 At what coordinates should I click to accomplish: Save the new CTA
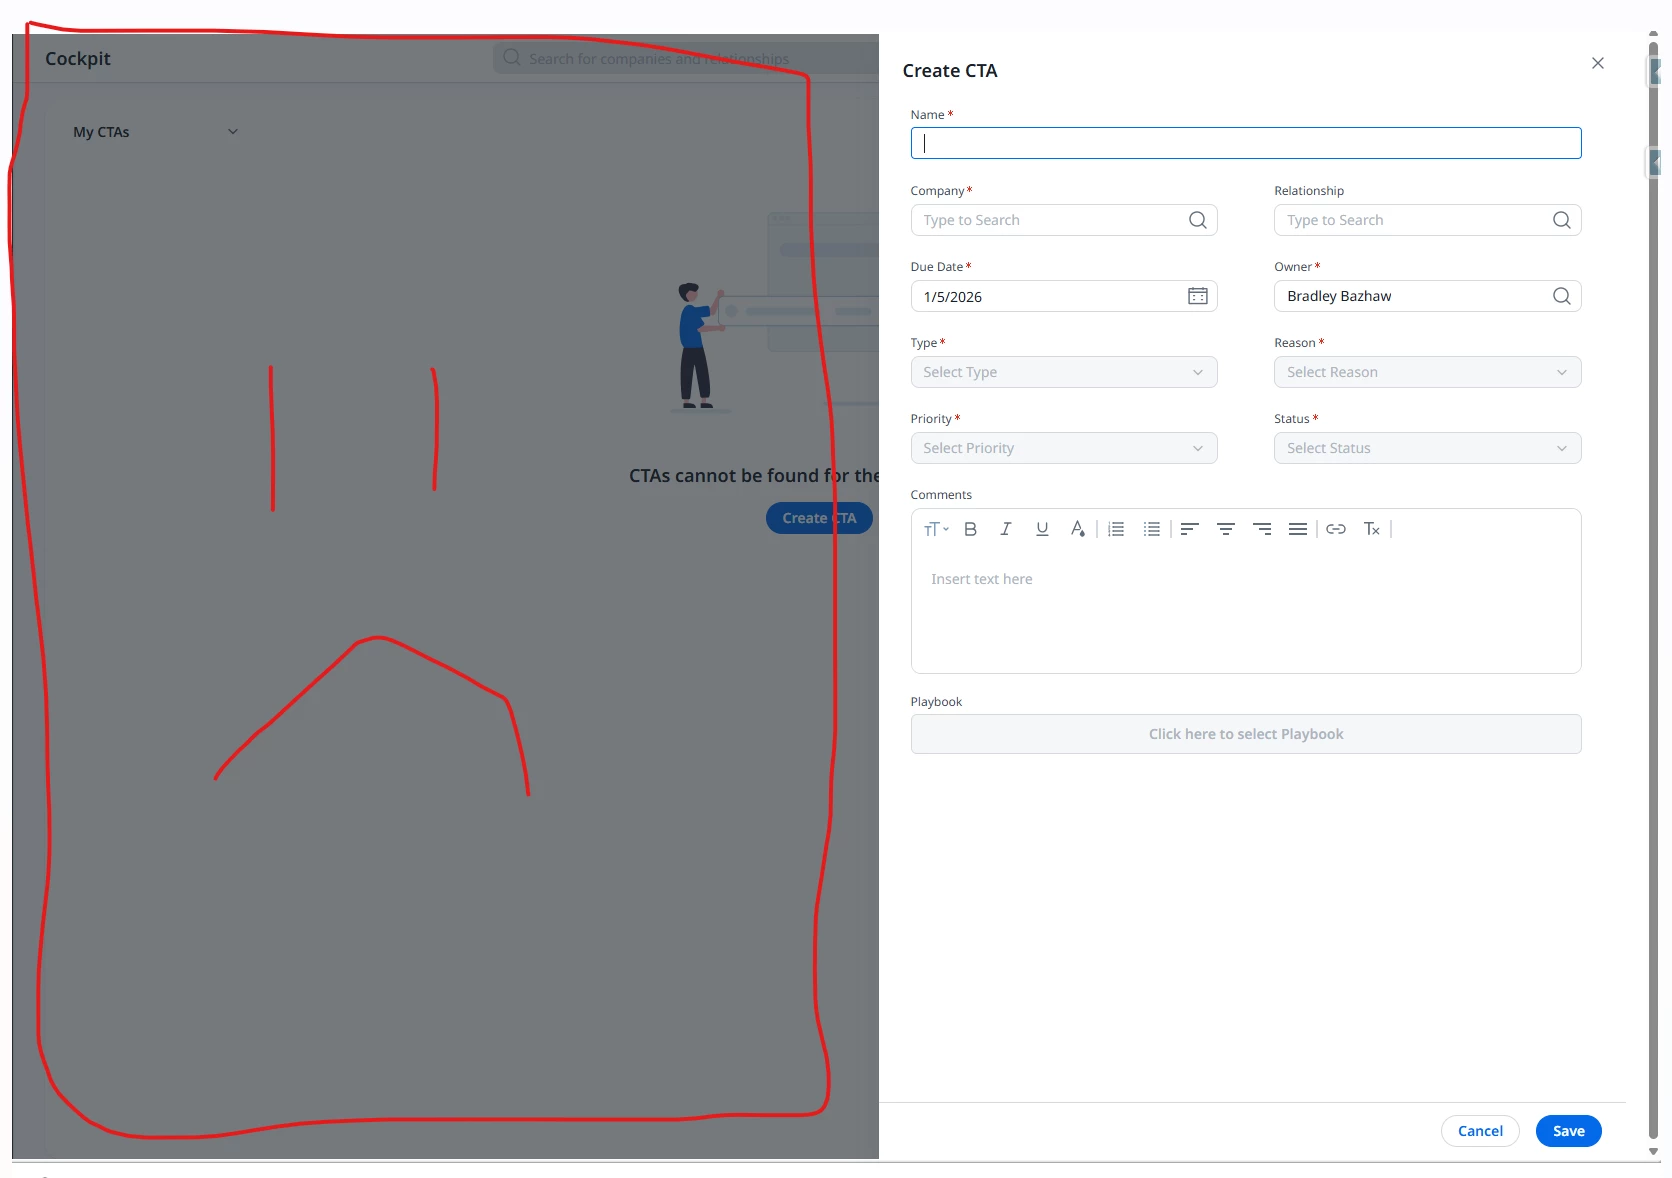(x=1568, y=1131)
